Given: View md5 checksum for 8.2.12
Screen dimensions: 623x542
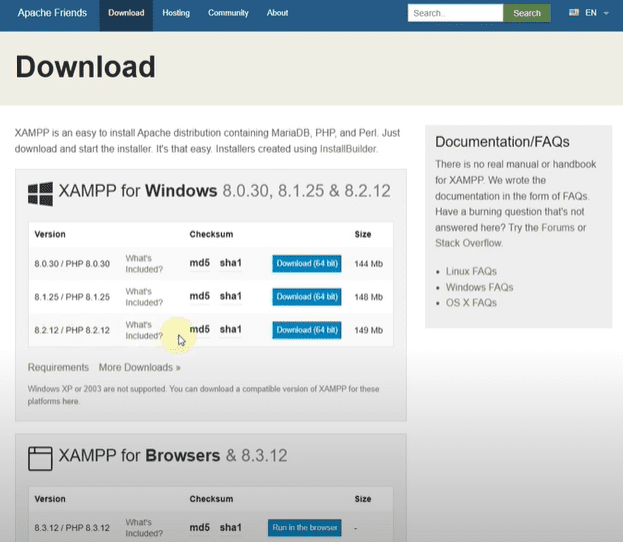Looking at the screenshot, I should [200, 329].
